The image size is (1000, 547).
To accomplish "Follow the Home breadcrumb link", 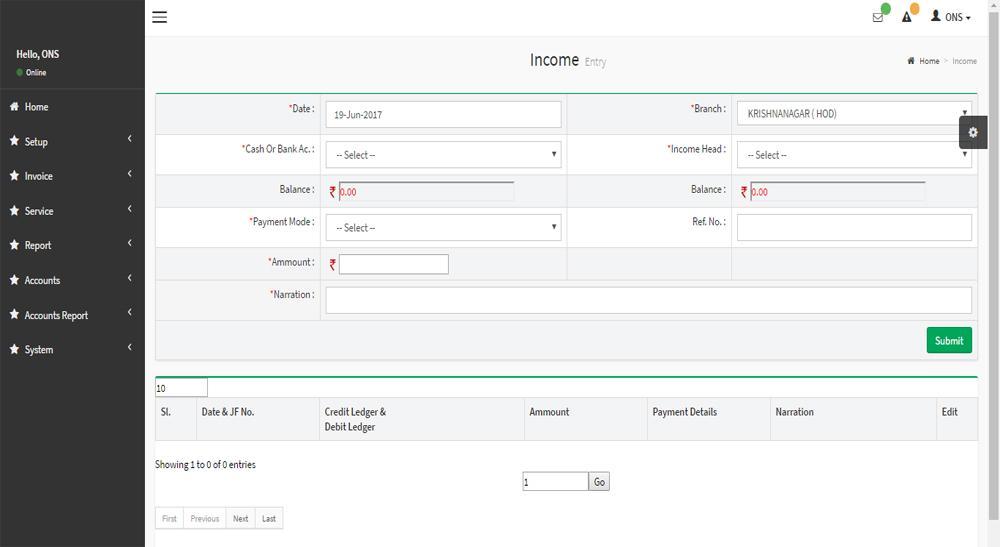I will pos(929,61).
